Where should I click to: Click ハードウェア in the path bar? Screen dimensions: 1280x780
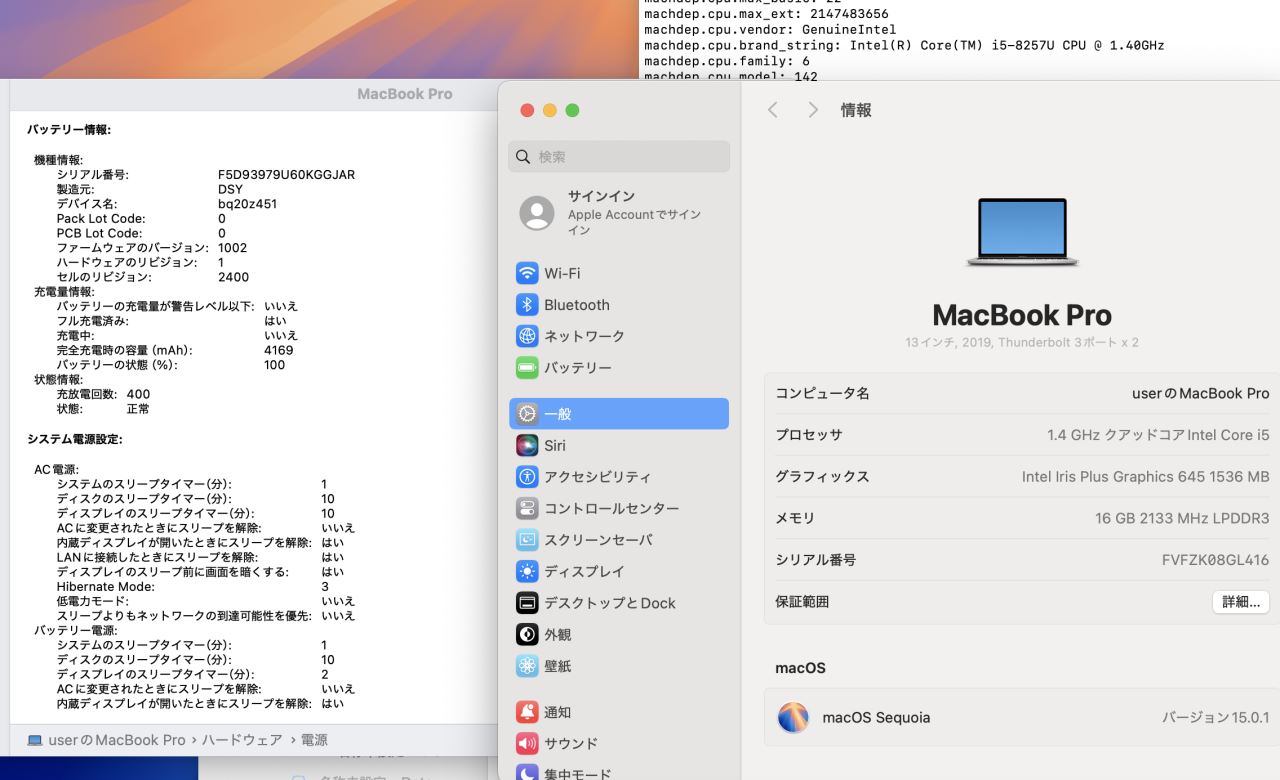[242, 740]
